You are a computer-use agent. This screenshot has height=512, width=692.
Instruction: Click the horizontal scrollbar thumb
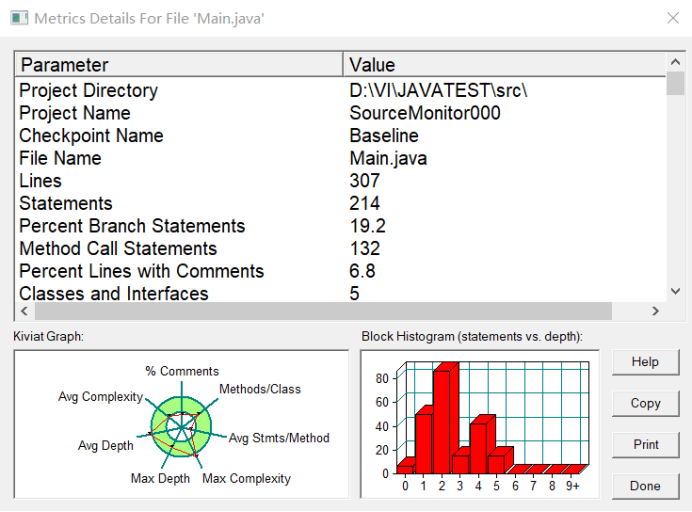pyautogui.click(x=323, y=311)
